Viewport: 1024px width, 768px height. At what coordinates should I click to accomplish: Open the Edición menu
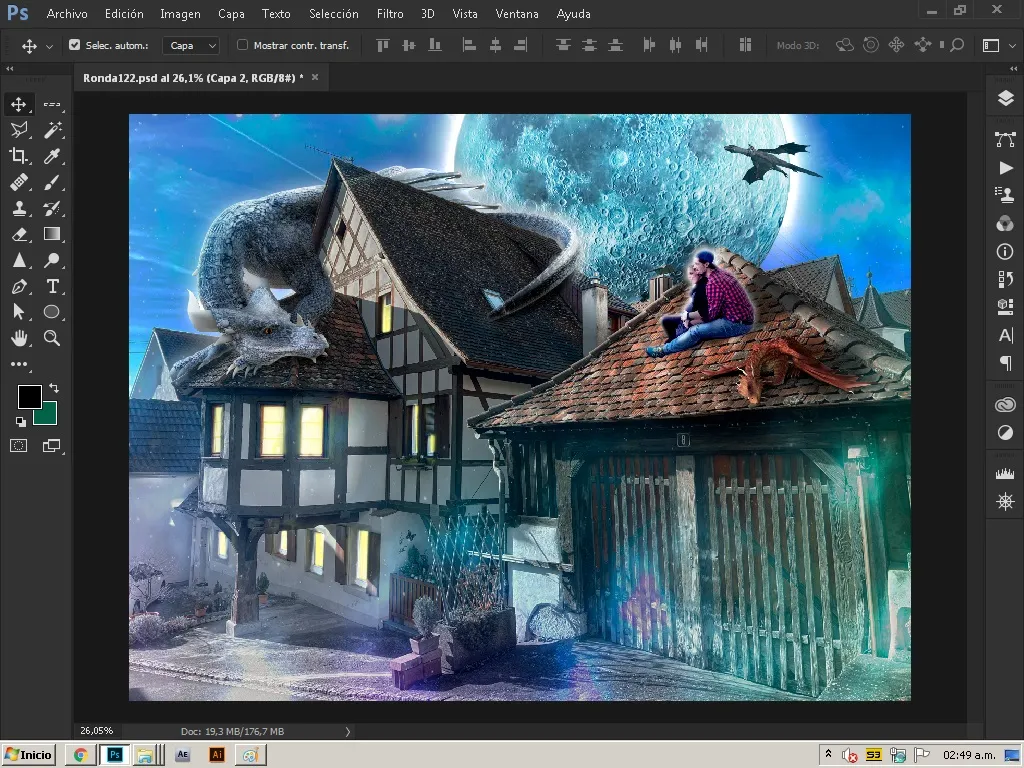click(124, 14)
